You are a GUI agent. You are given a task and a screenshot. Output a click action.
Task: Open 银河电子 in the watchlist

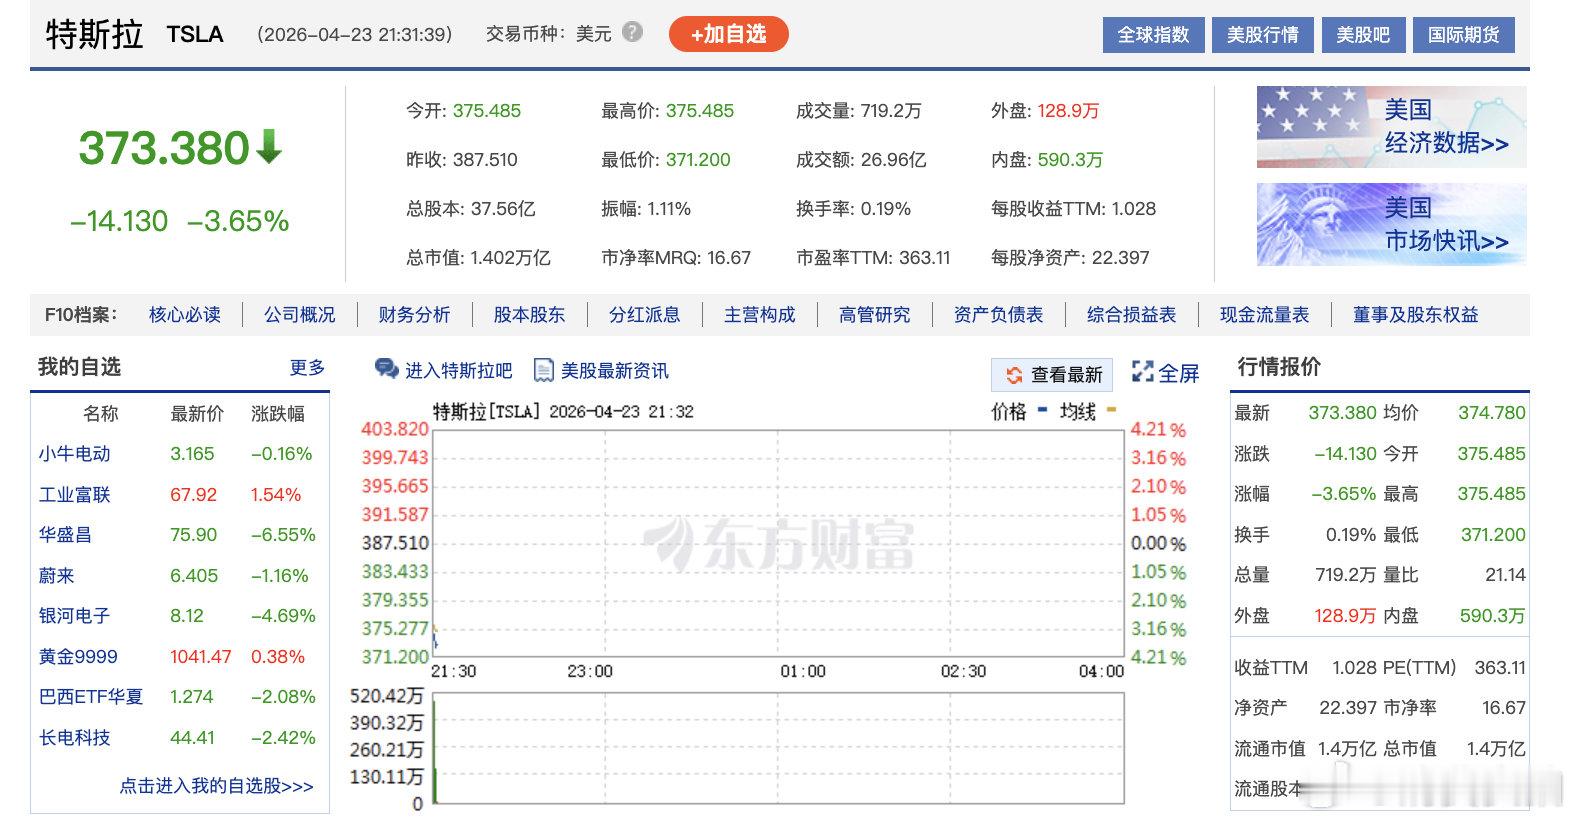74,616
